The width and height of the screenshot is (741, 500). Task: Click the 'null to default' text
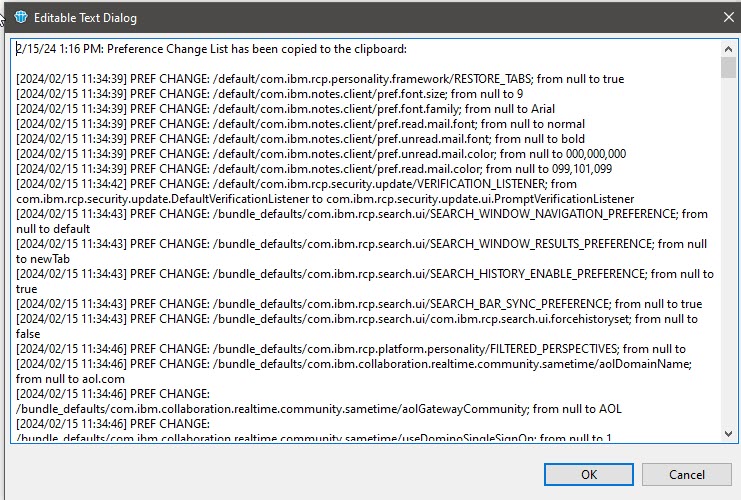tap(53, 229)
